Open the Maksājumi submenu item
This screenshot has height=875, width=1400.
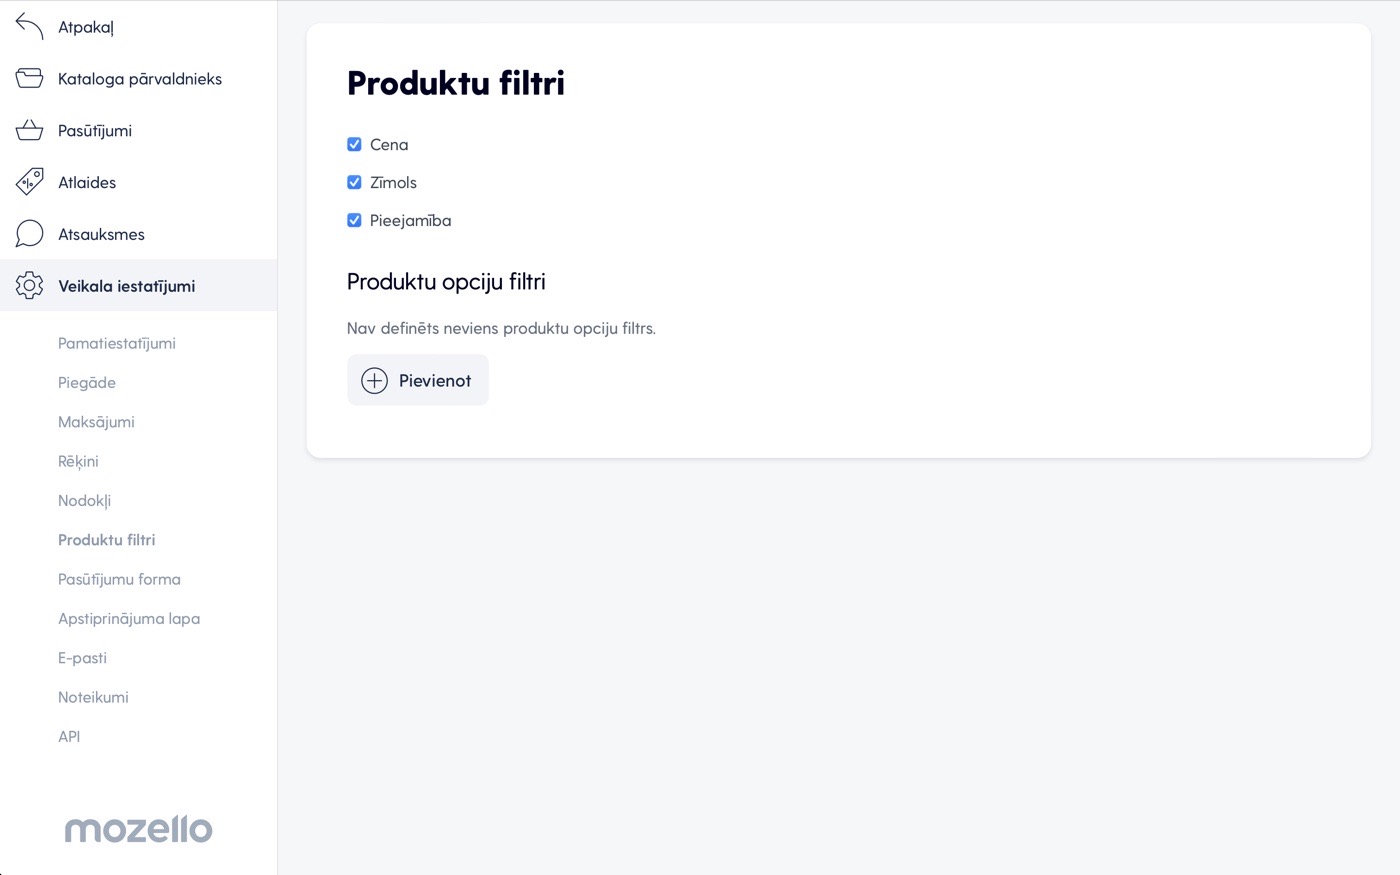(x=96, y=422)
